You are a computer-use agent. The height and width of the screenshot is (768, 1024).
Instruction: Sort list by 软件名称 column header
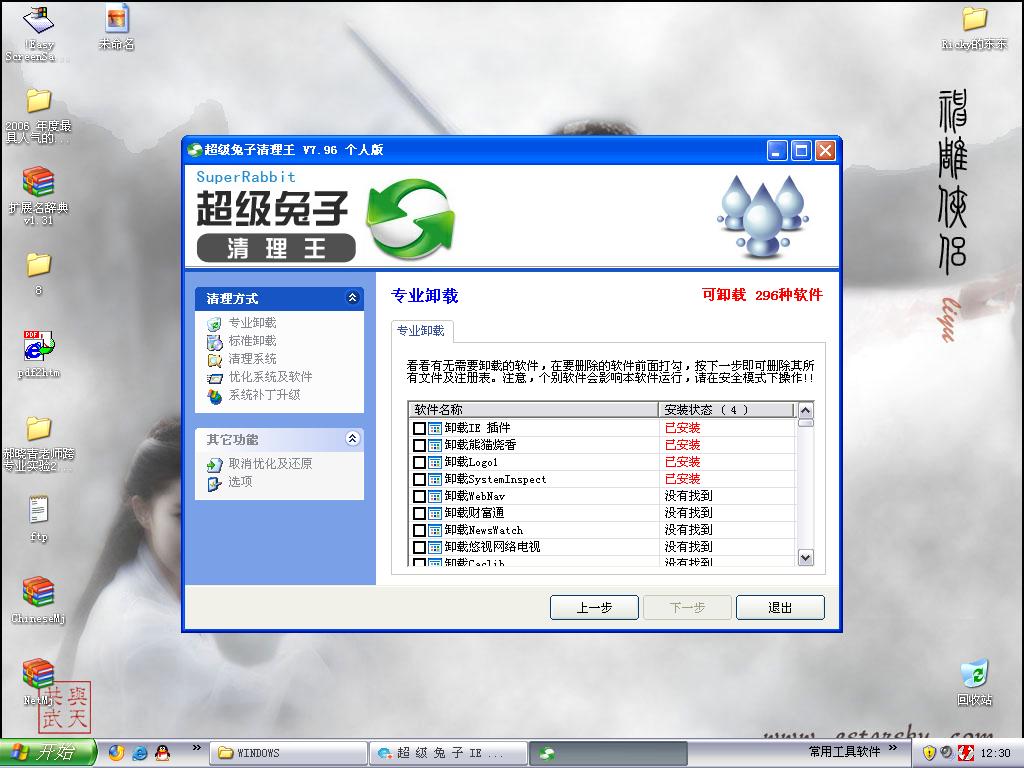[x=533, y=409]
